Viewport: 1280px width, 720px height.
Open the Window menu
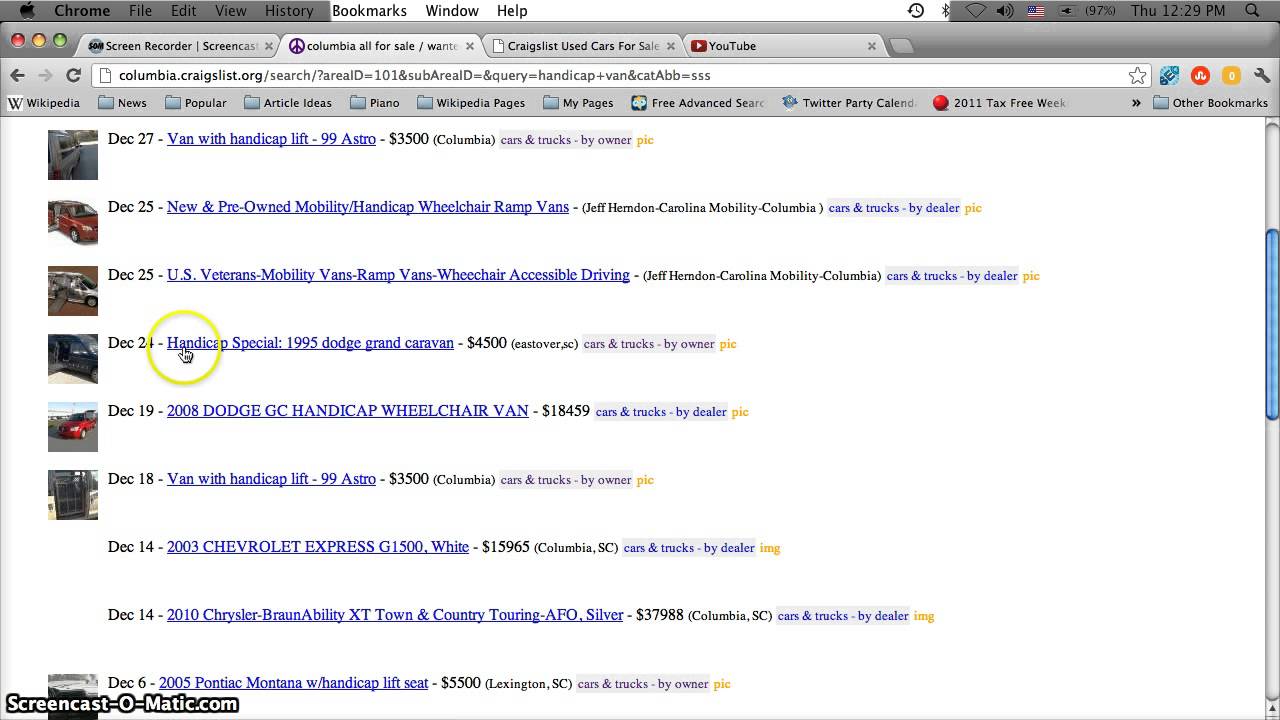point(452,10)
